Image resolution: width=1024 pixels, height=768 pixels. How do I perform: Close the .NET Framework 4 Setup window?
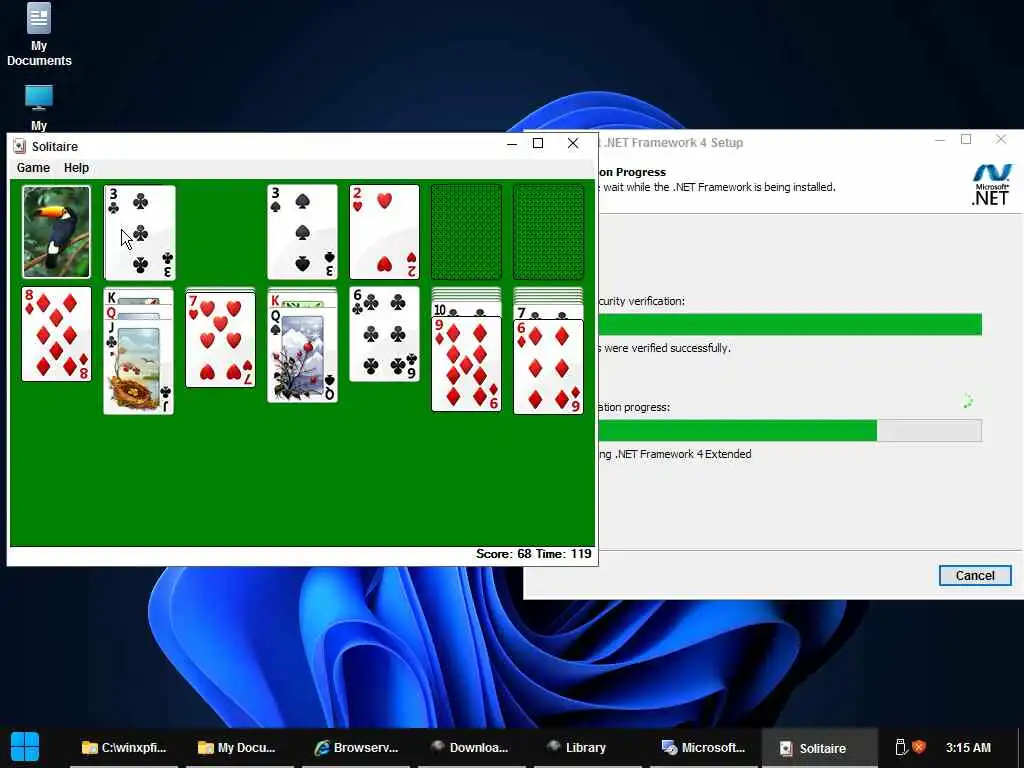tap(1001, 140)
